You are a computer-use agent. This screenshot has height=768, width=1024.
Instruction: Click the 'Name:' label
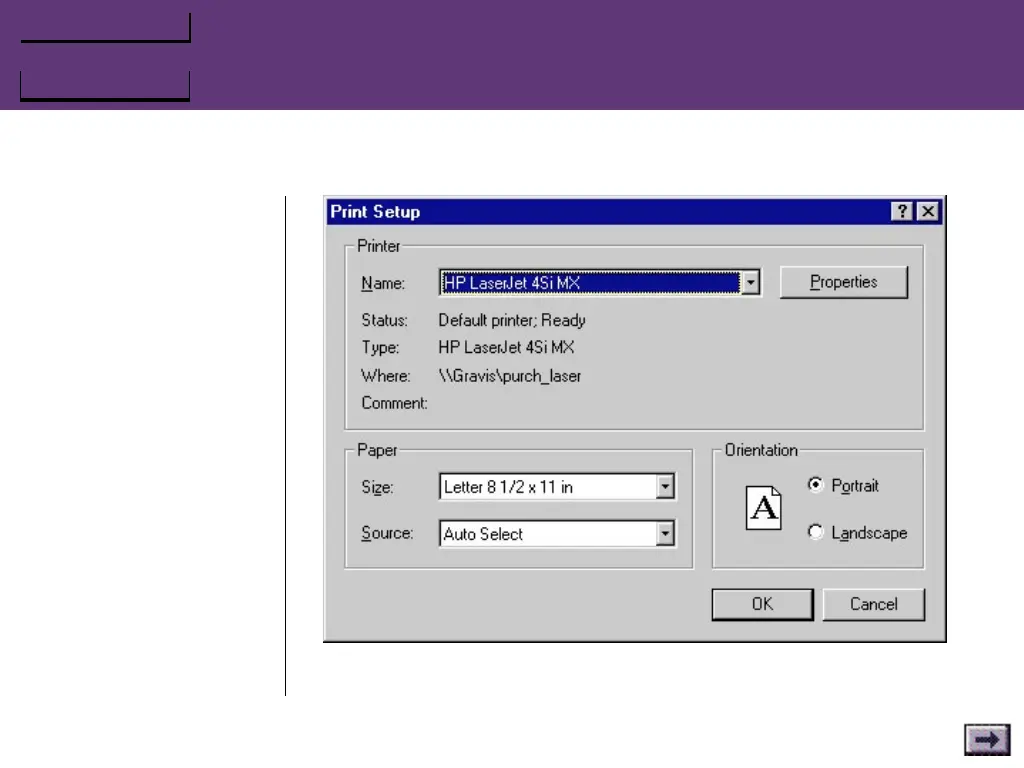383,283
